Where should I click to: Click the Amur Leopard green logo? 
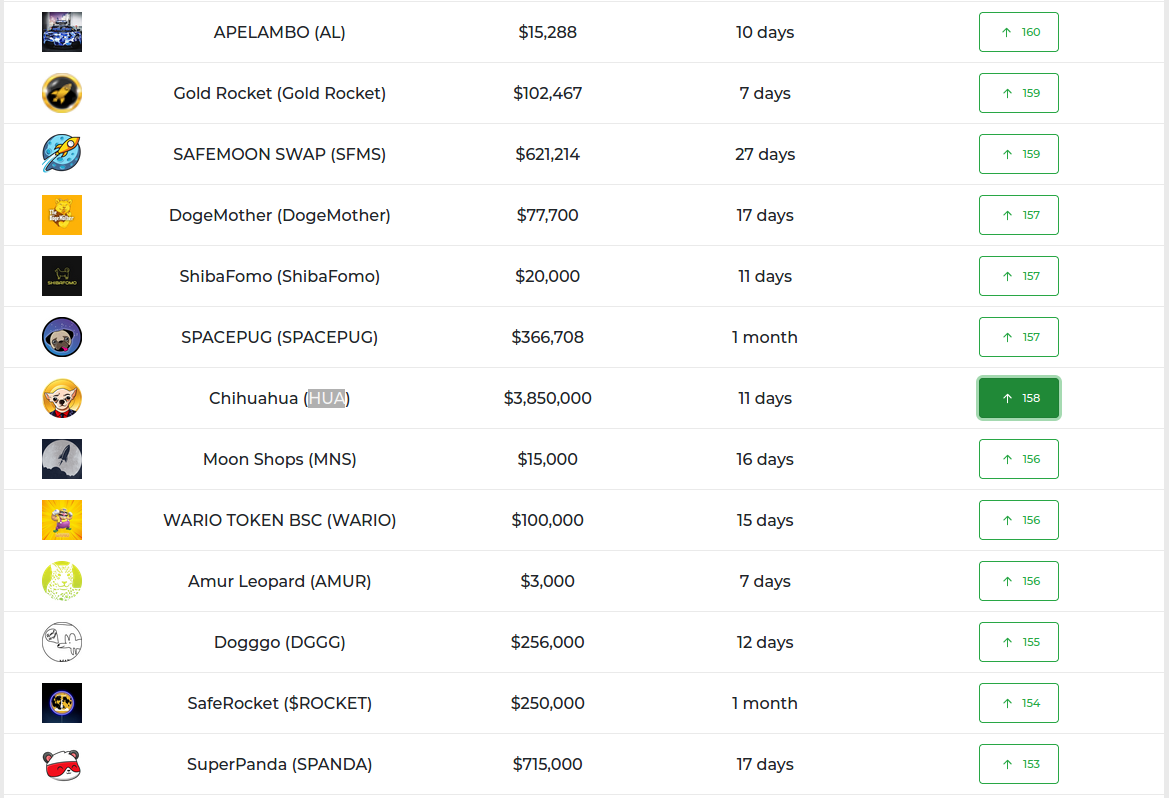[x=62, y=581]
